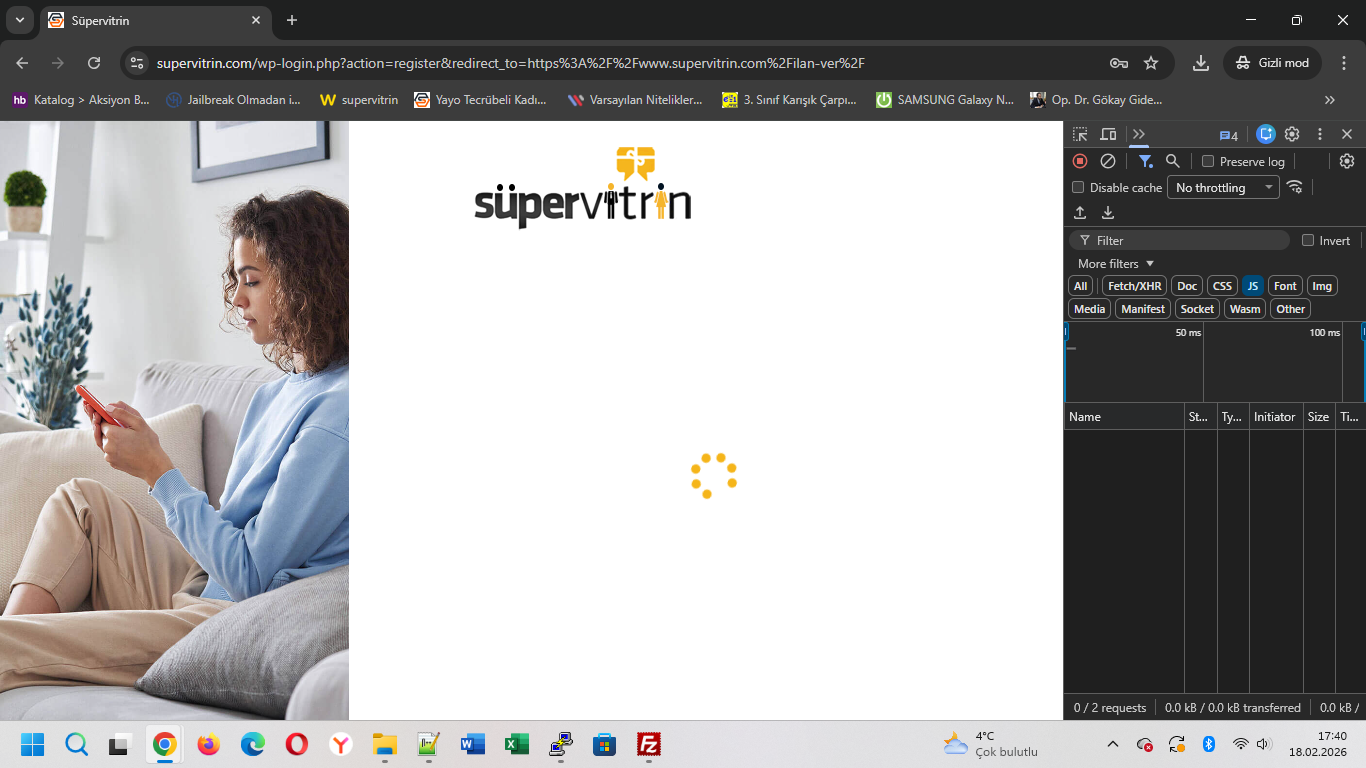
Task: Check the Disable cache option
Action: [x=1078, y=187]
